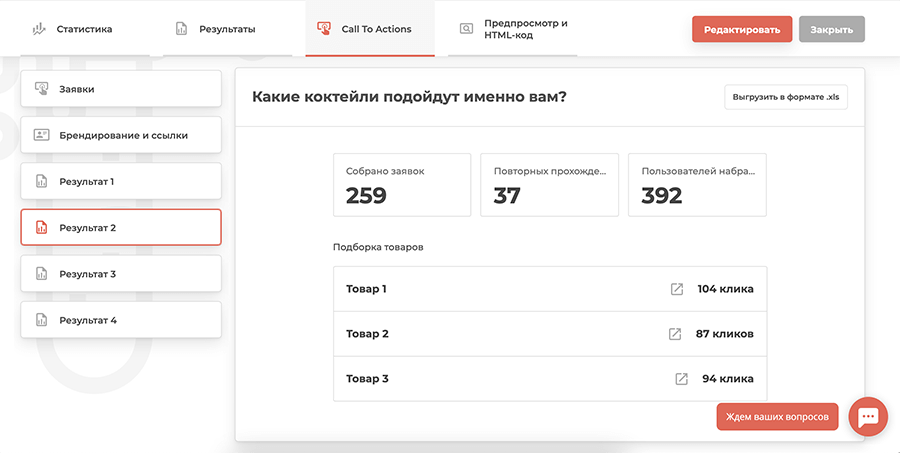This screenshot has width=900, height=453.
Task: Click the Товар 2 row label
Action: click(x=367, y=334)
